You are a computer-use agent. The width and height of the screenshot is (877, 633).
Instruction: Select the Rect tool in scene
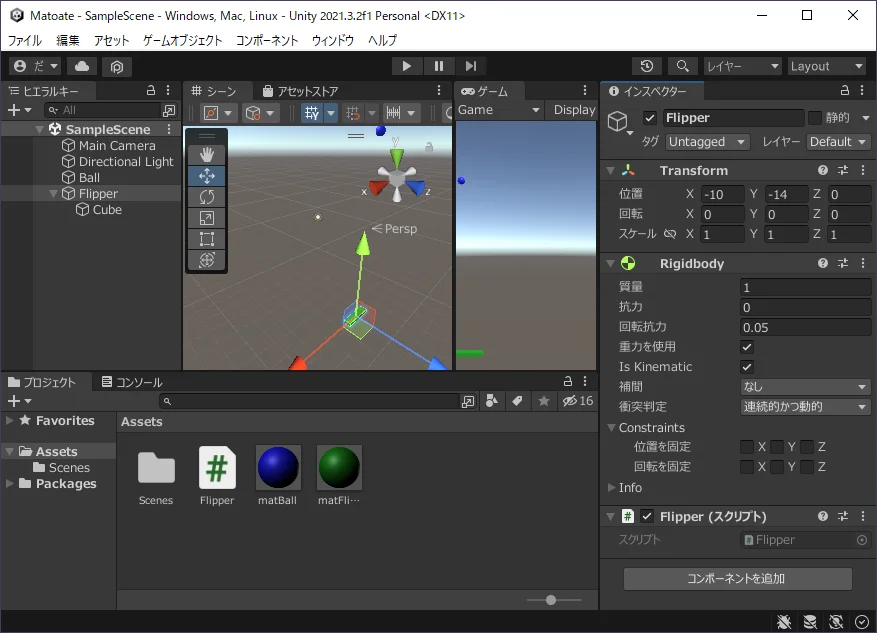tap(207, 239)
